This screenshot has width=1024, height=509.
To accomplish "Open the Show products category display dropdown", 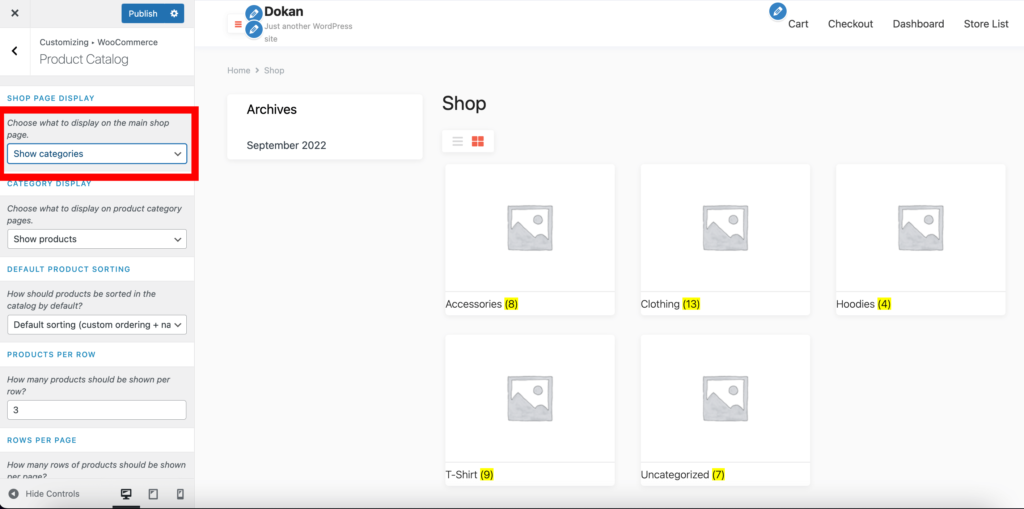I will tap(97, 239).
